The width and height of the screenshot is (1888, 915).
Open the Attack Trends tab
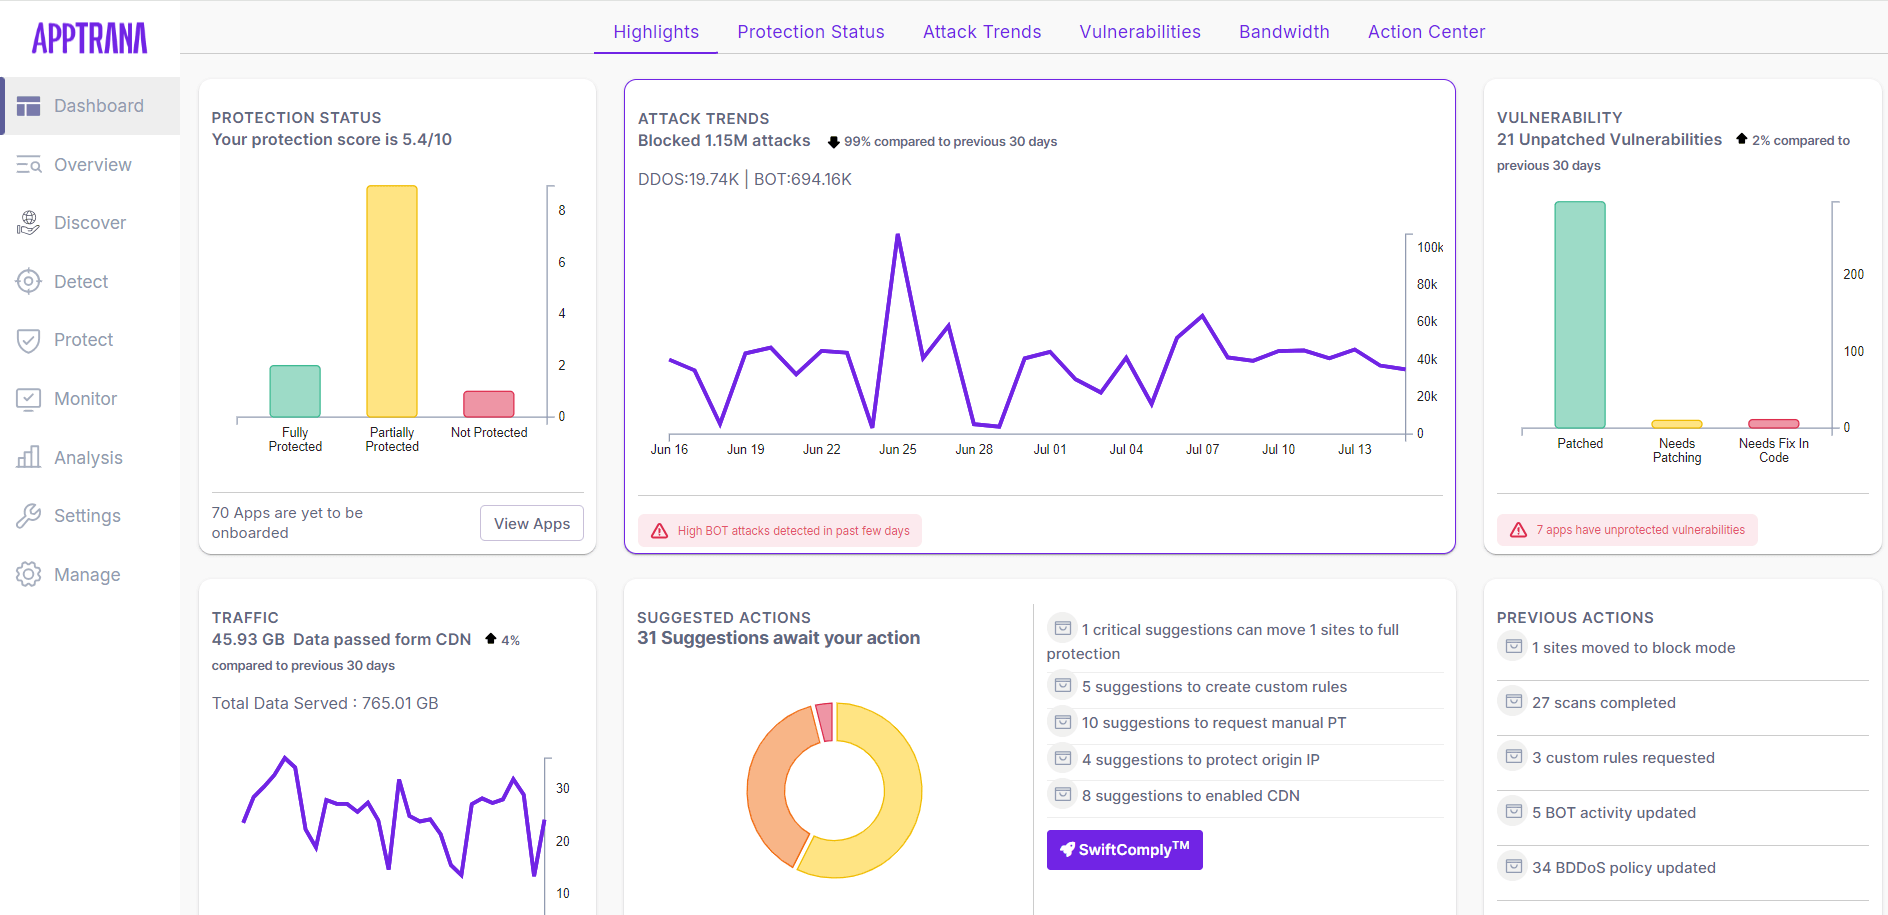coord(981,31)
